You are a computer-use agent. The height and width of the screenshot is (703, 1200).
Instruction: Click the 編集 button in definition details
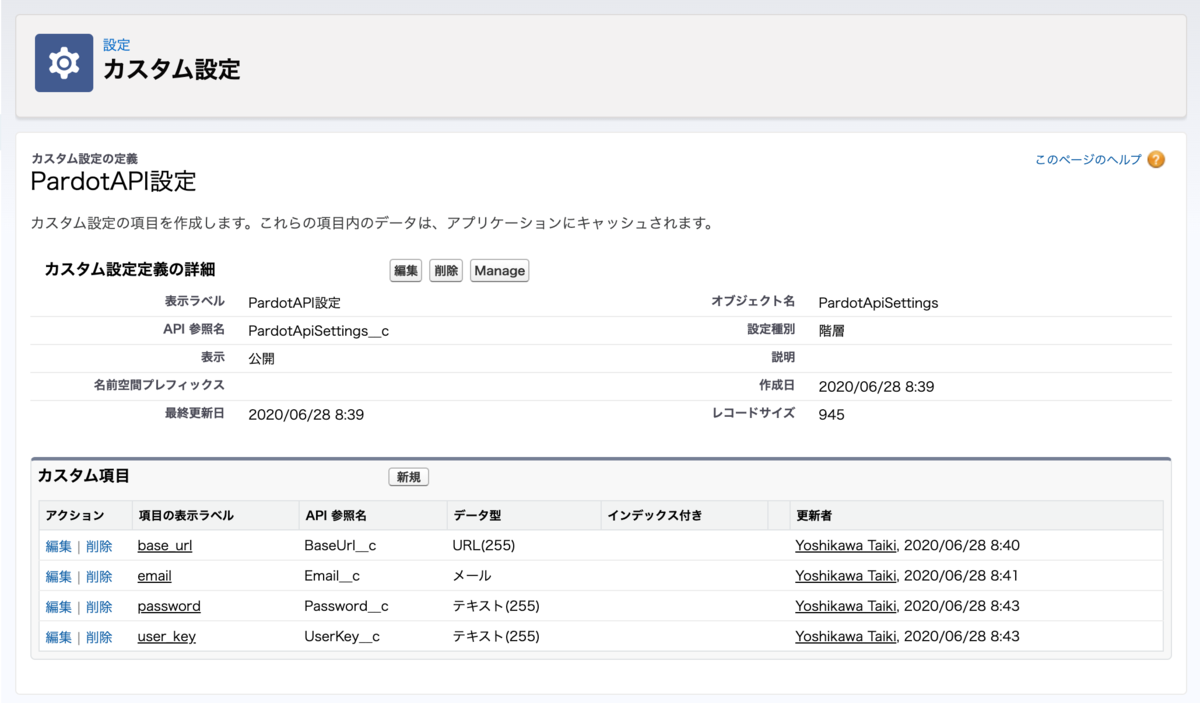coord(405,271)
